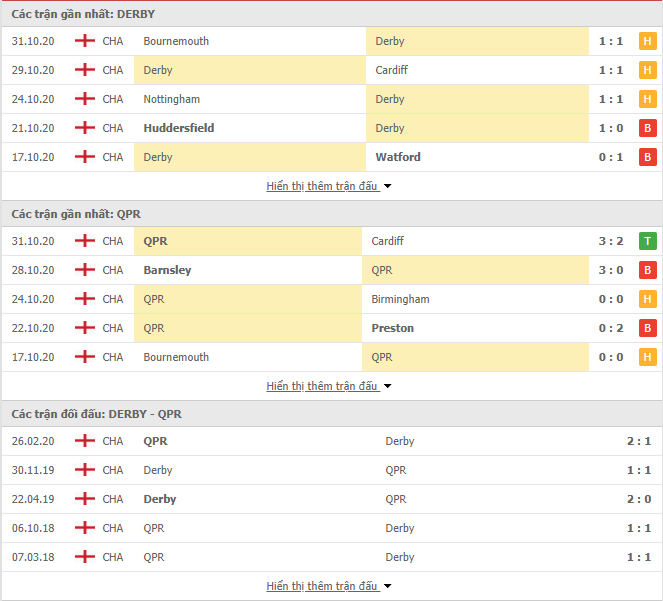
Task: Select Watford team name in 17.10.20 match
Action: pos(398,157)
